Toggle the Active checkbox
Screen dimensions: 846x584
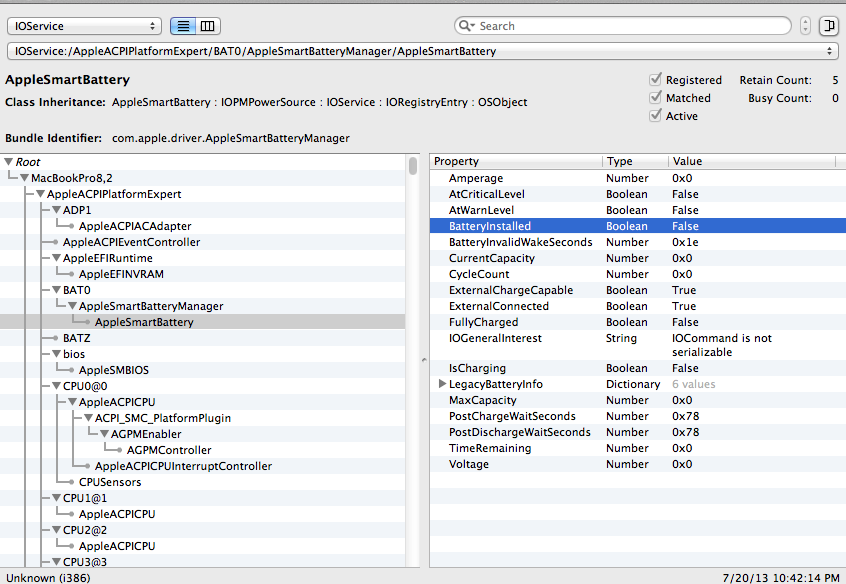[x=655, y=116]
